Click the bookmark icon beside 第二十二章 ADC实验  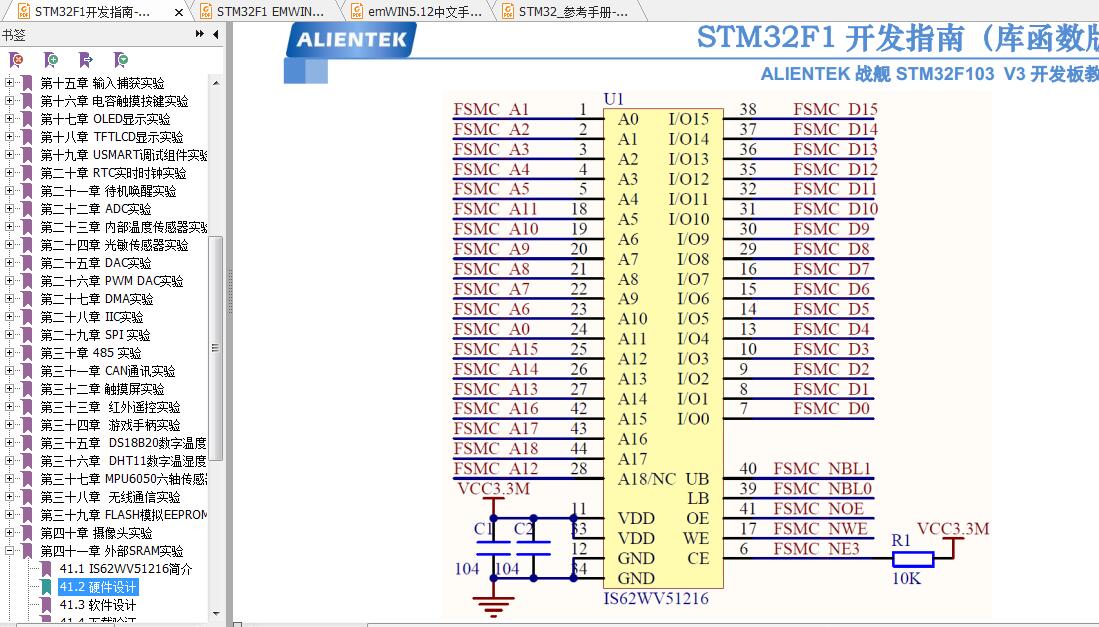pyautogui.click(x=27, y=209)
